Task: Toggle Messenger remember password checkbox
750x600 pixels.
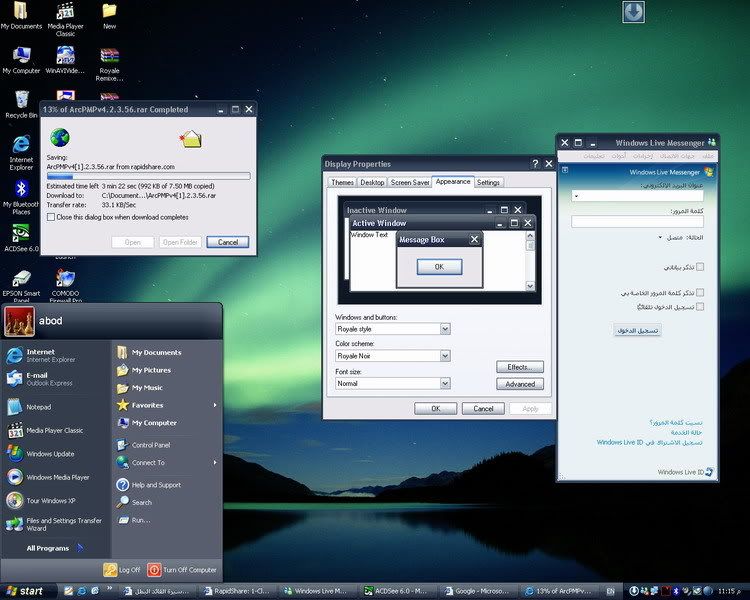Action: (700, 292)
